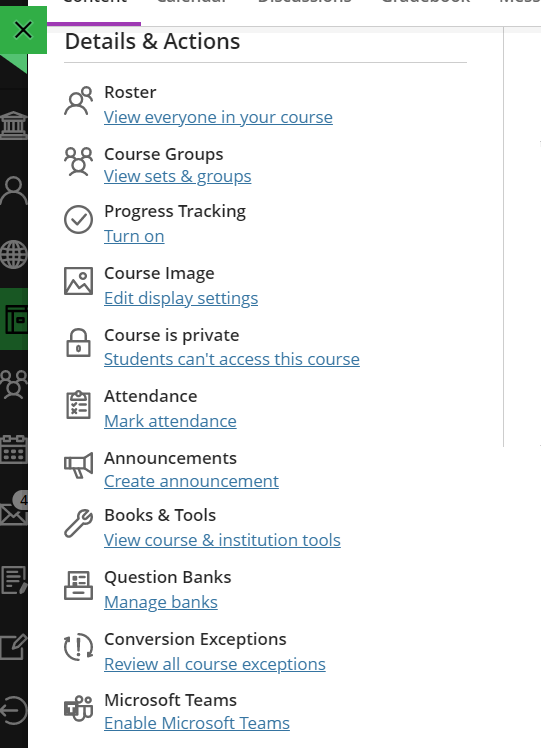The image size is (541, 748).
Task: Click the Books & Tools wrench icon
Action: 78,523
